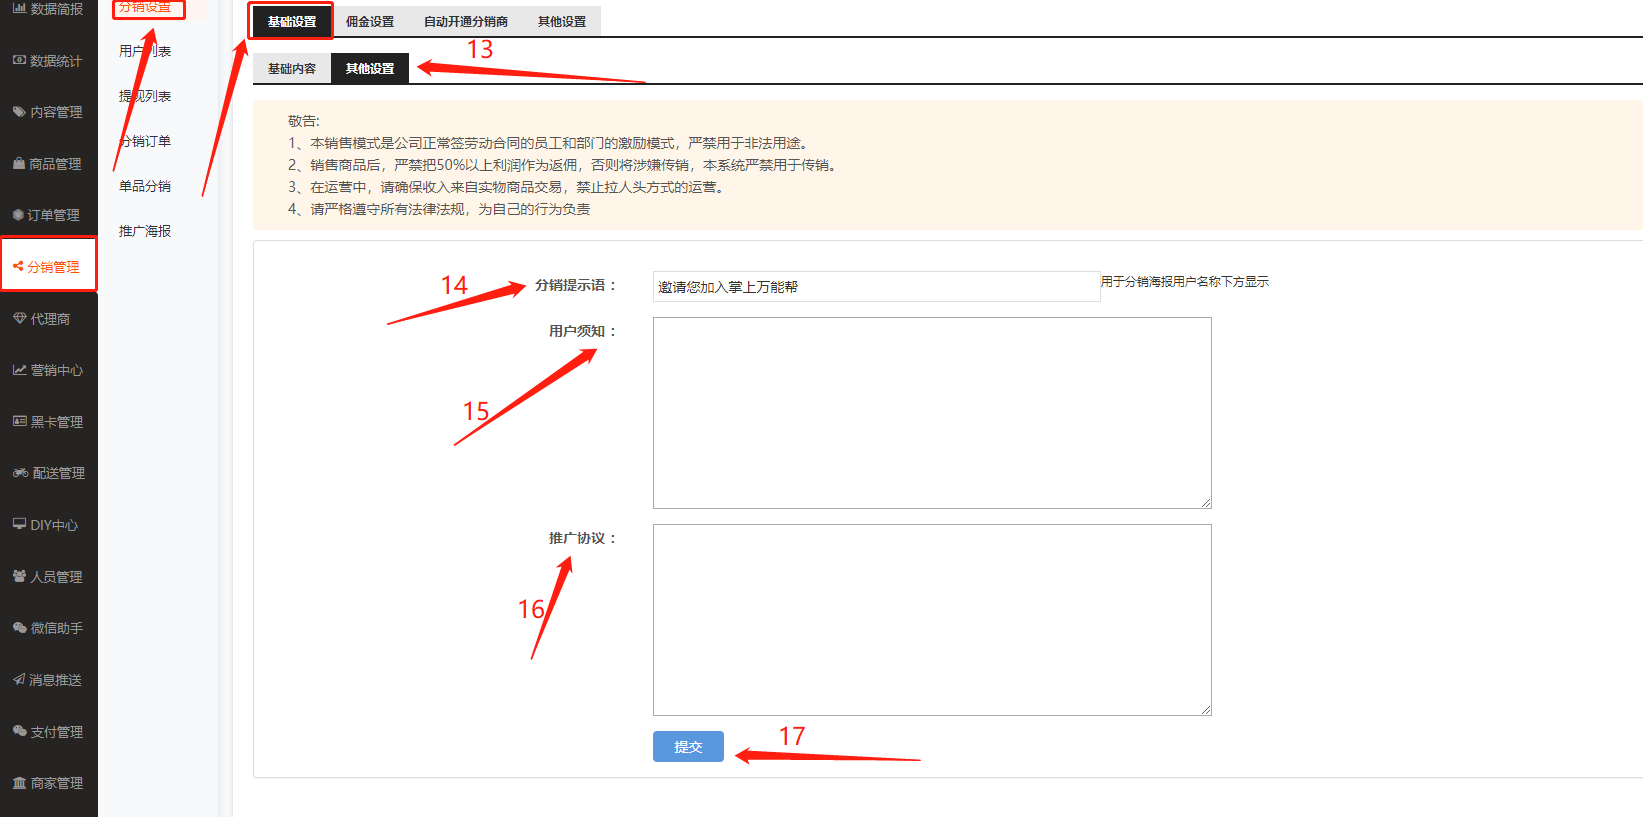The width and height of the screenshot is (1643, 817).
Task: Open 消息推送 paper plane icon
Action: [x=19, y=680]
